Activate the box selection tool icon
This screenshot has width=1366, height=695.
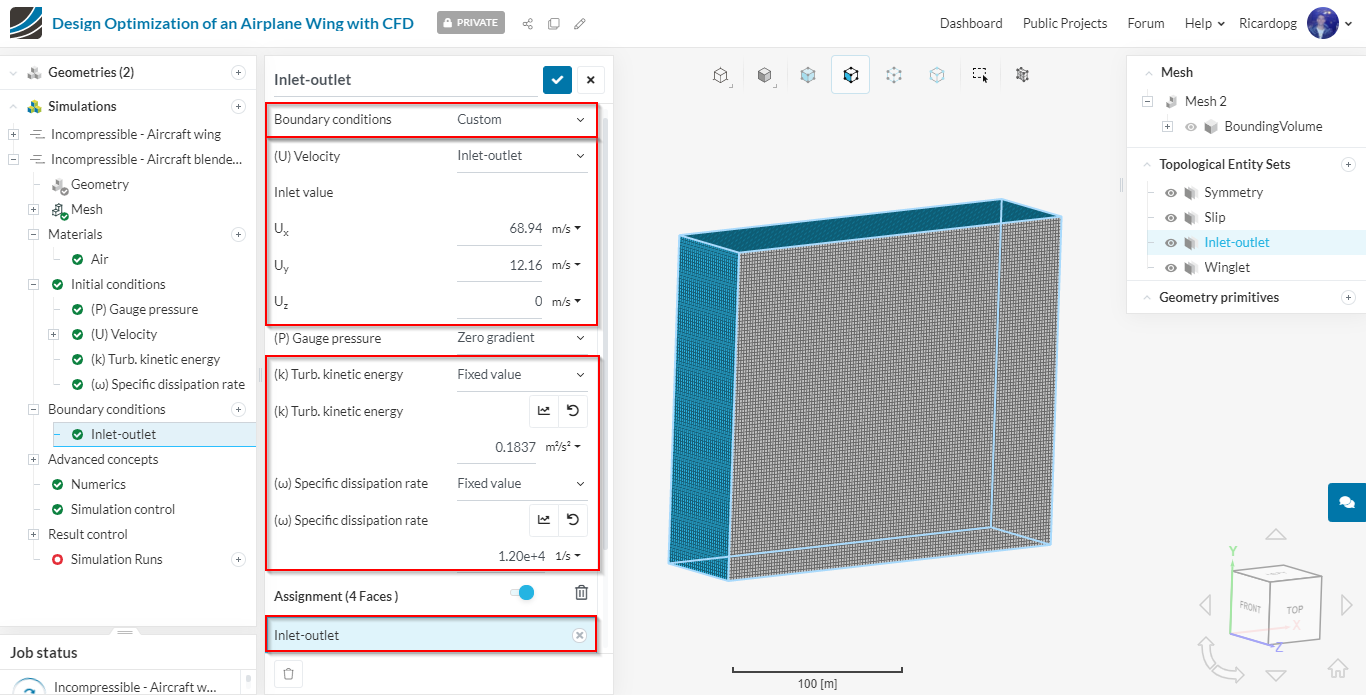(x=980, y=75)
